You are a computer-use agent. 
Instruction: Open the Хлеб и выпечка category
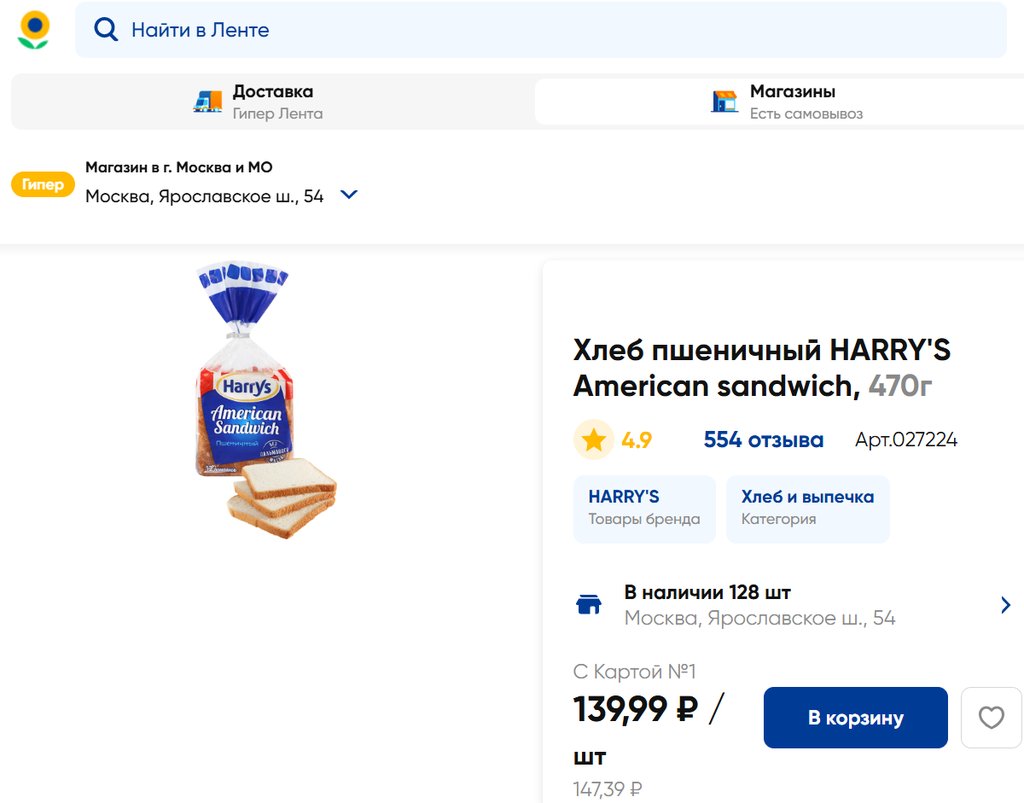[x=807, y=508]
